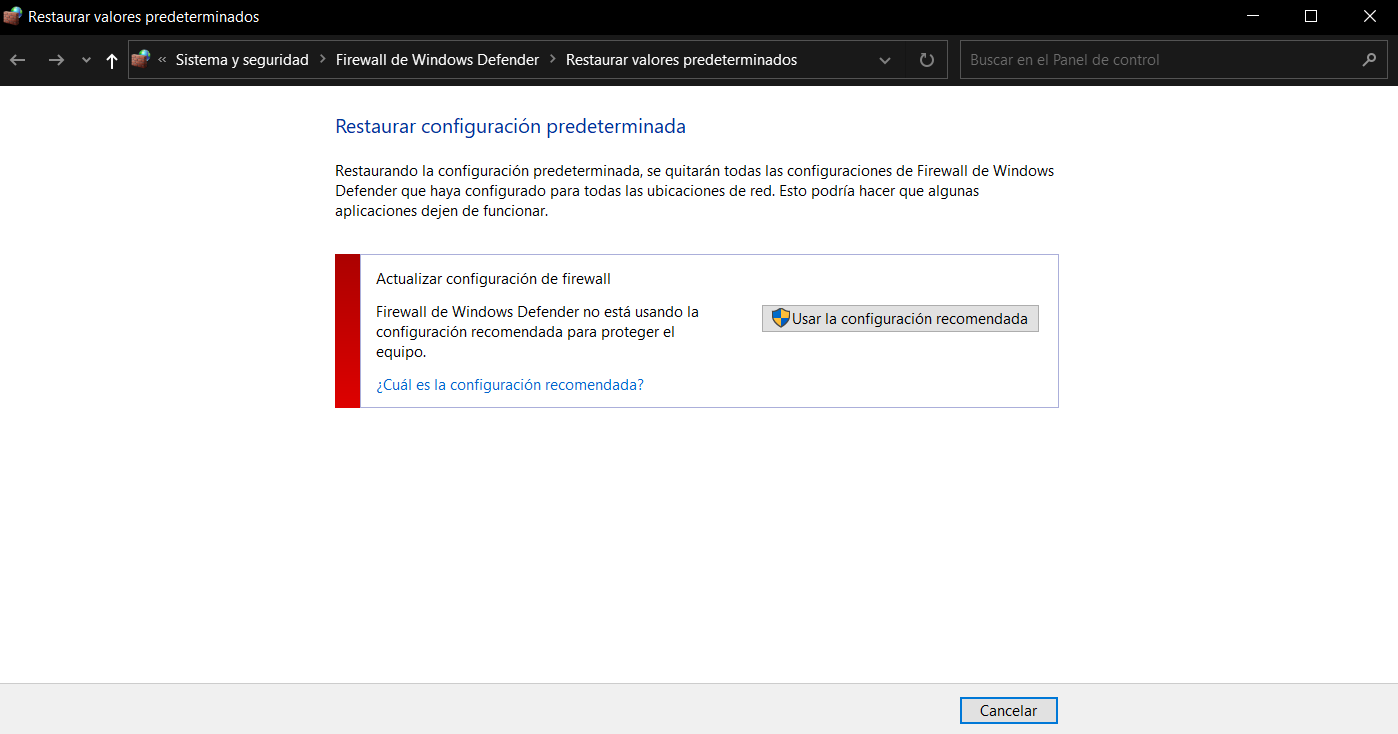Open ¿Cuál es la configuración recomendada? link

[510, 385]
